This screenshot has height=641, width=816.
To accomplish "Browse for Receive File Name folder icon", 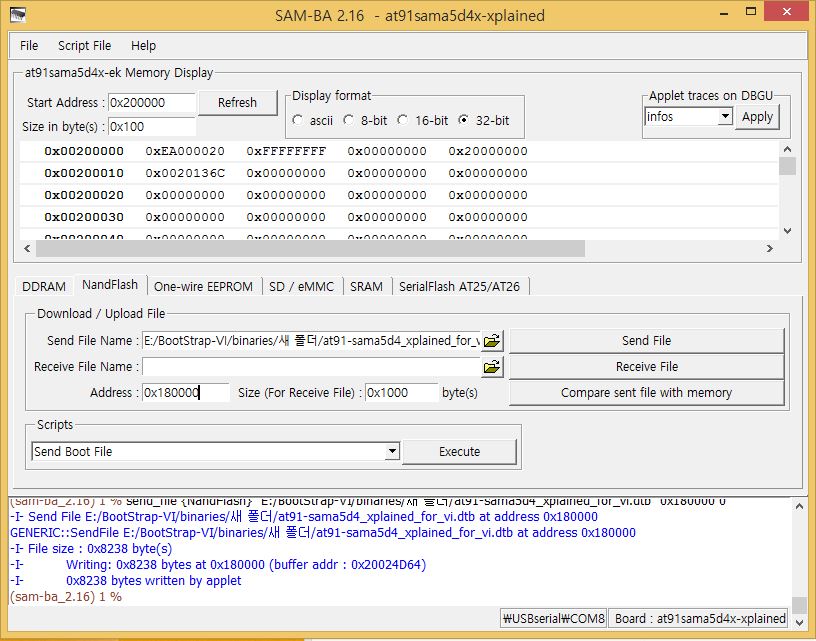I will (492, 367).
